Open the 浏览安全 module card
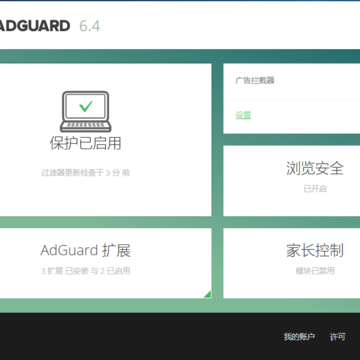Screen dimensions: 360x360 292,181
